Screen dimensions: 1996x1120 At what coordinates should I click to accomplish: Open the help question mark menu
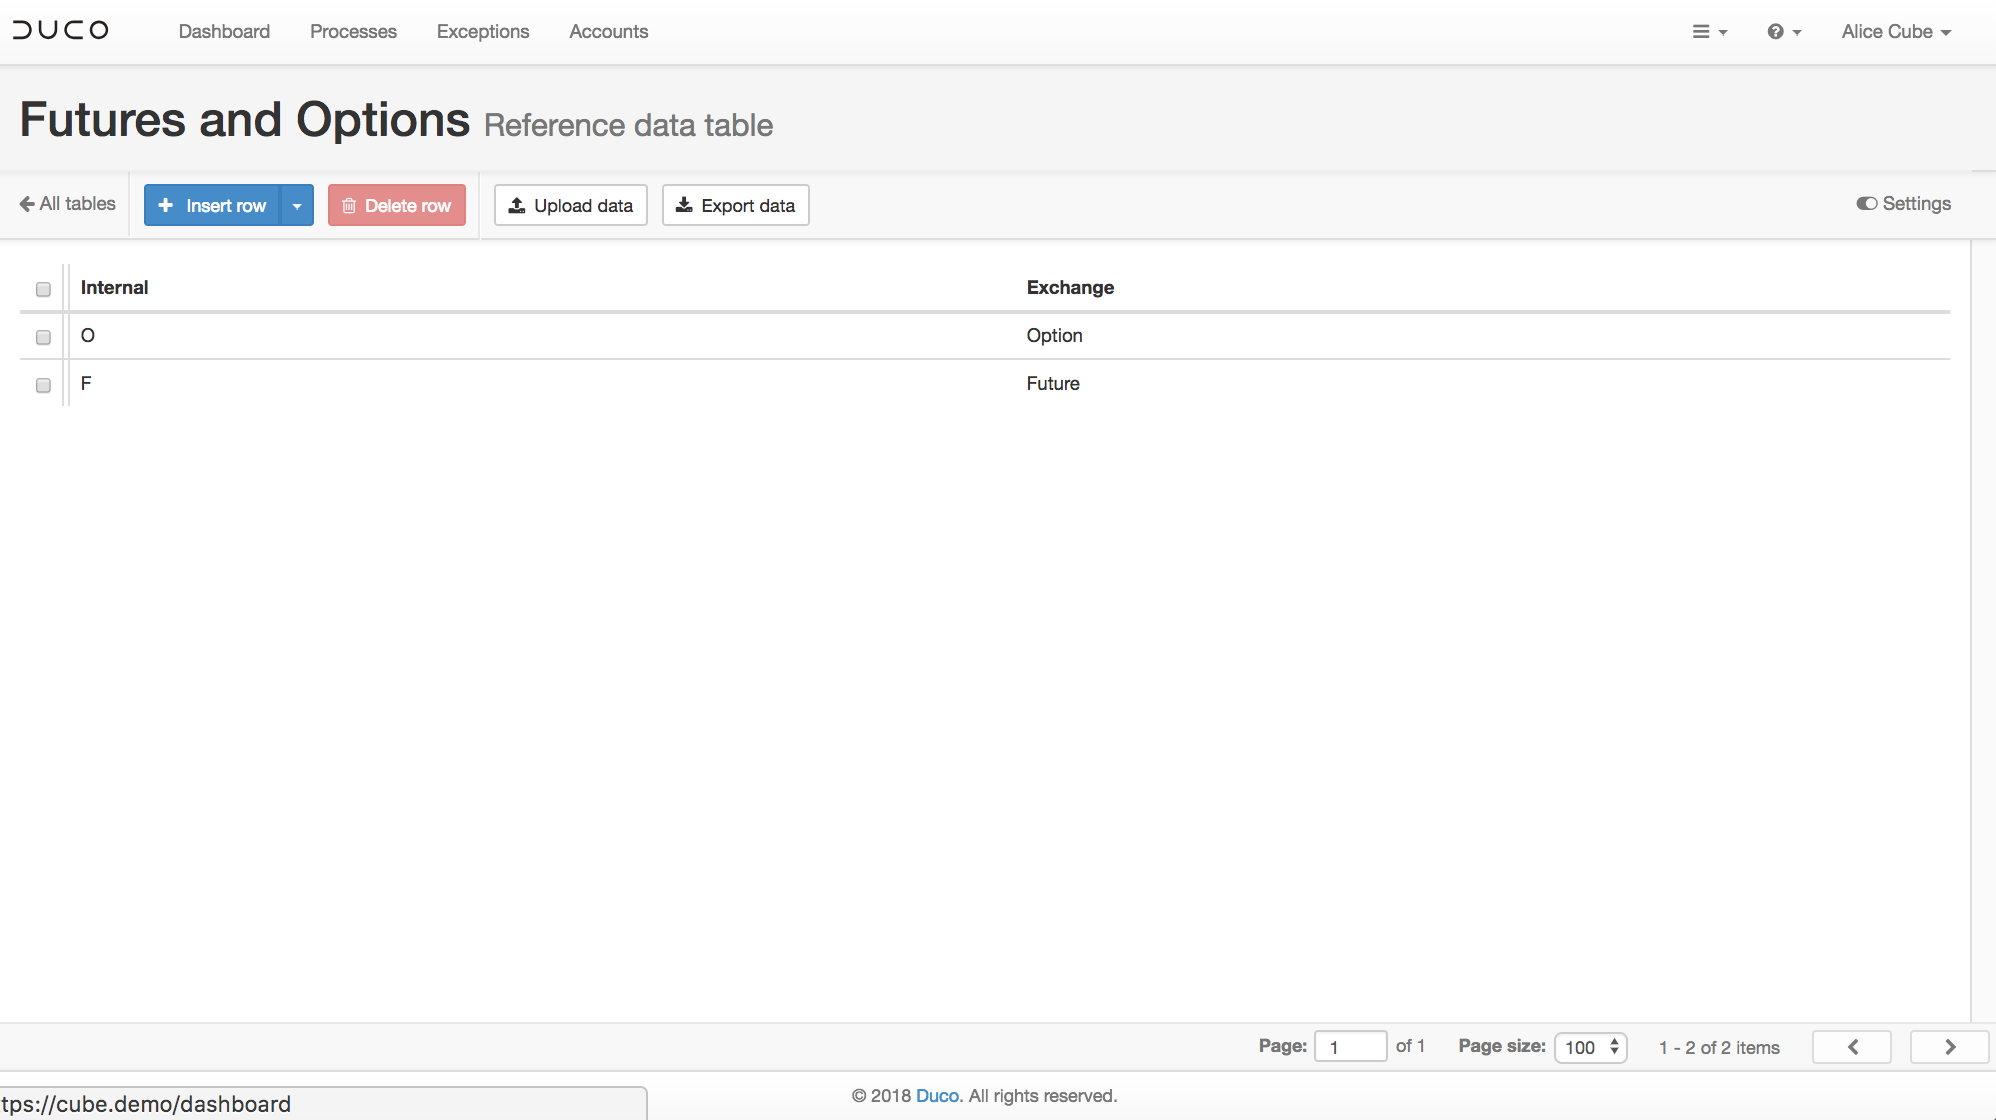tap(1783, 32)
